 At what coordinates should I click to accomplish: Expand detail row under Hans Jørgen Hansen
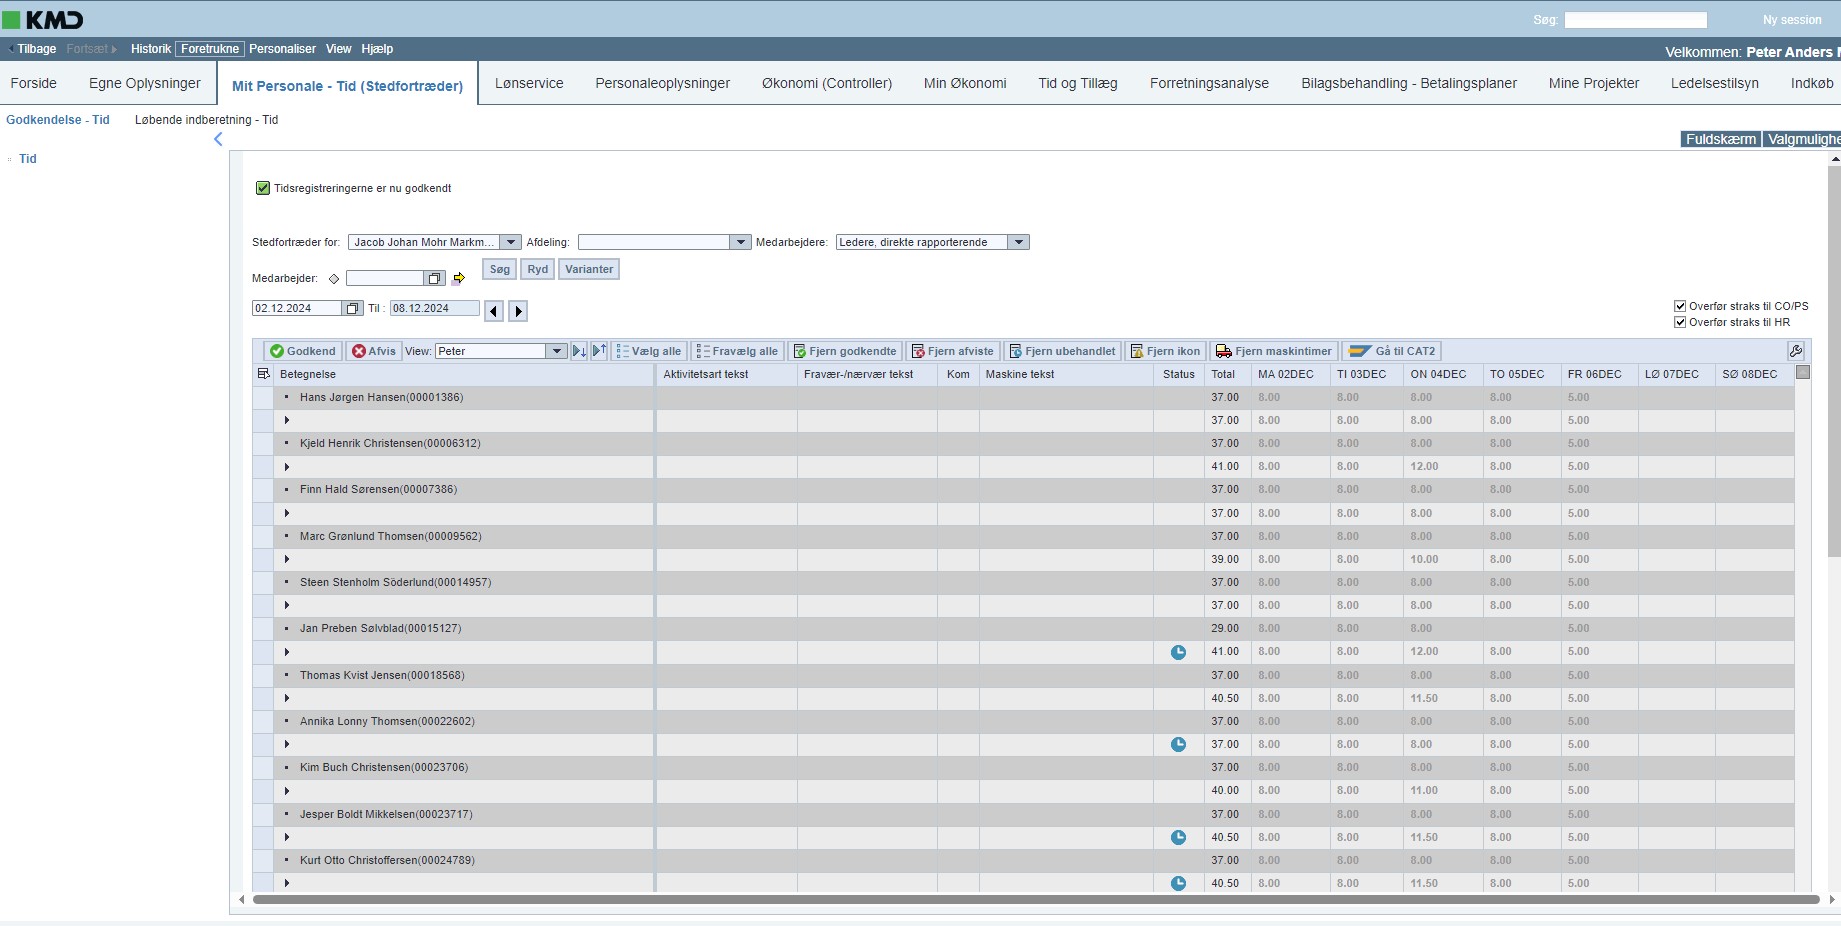tap(287, 421)
